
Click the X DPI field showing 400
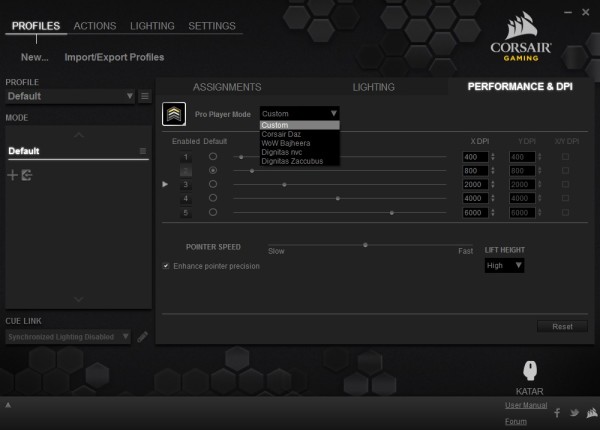[x=475, y=157]
